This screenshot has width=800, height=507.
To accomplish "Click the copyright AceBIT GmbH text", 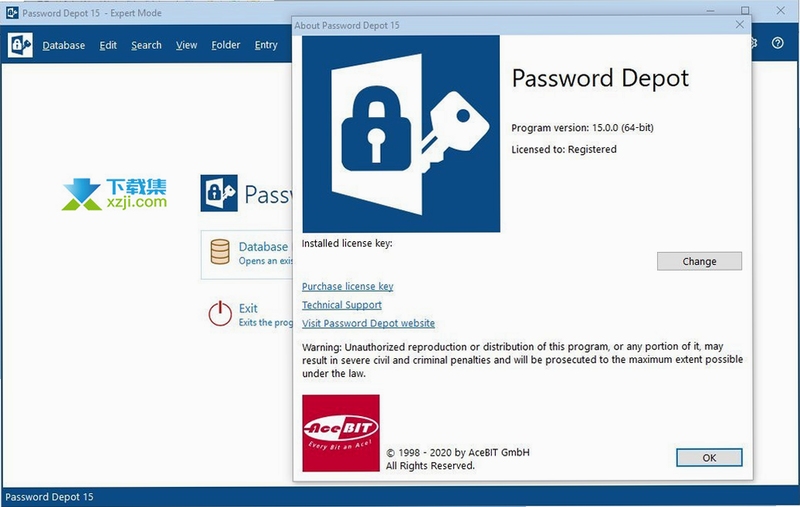I will pyautogui.click(x=458, y=452).
